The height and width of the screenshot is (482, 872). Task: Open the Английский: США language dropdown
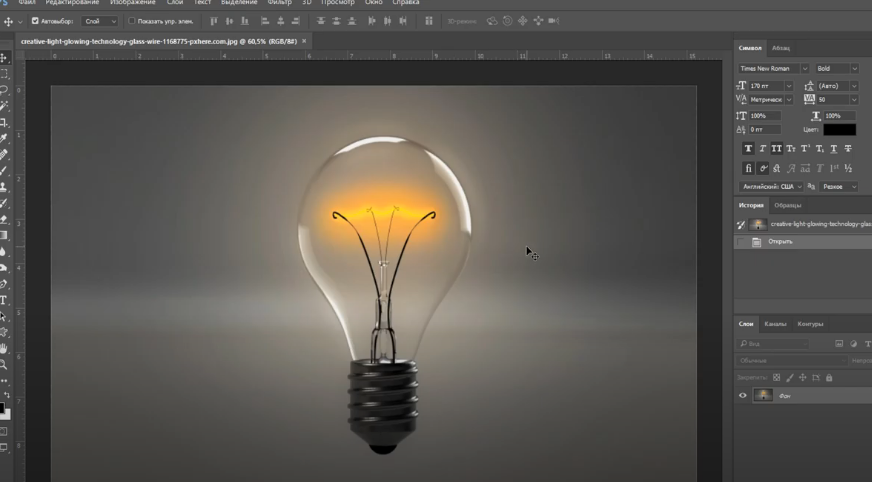[x=771, y=187]
